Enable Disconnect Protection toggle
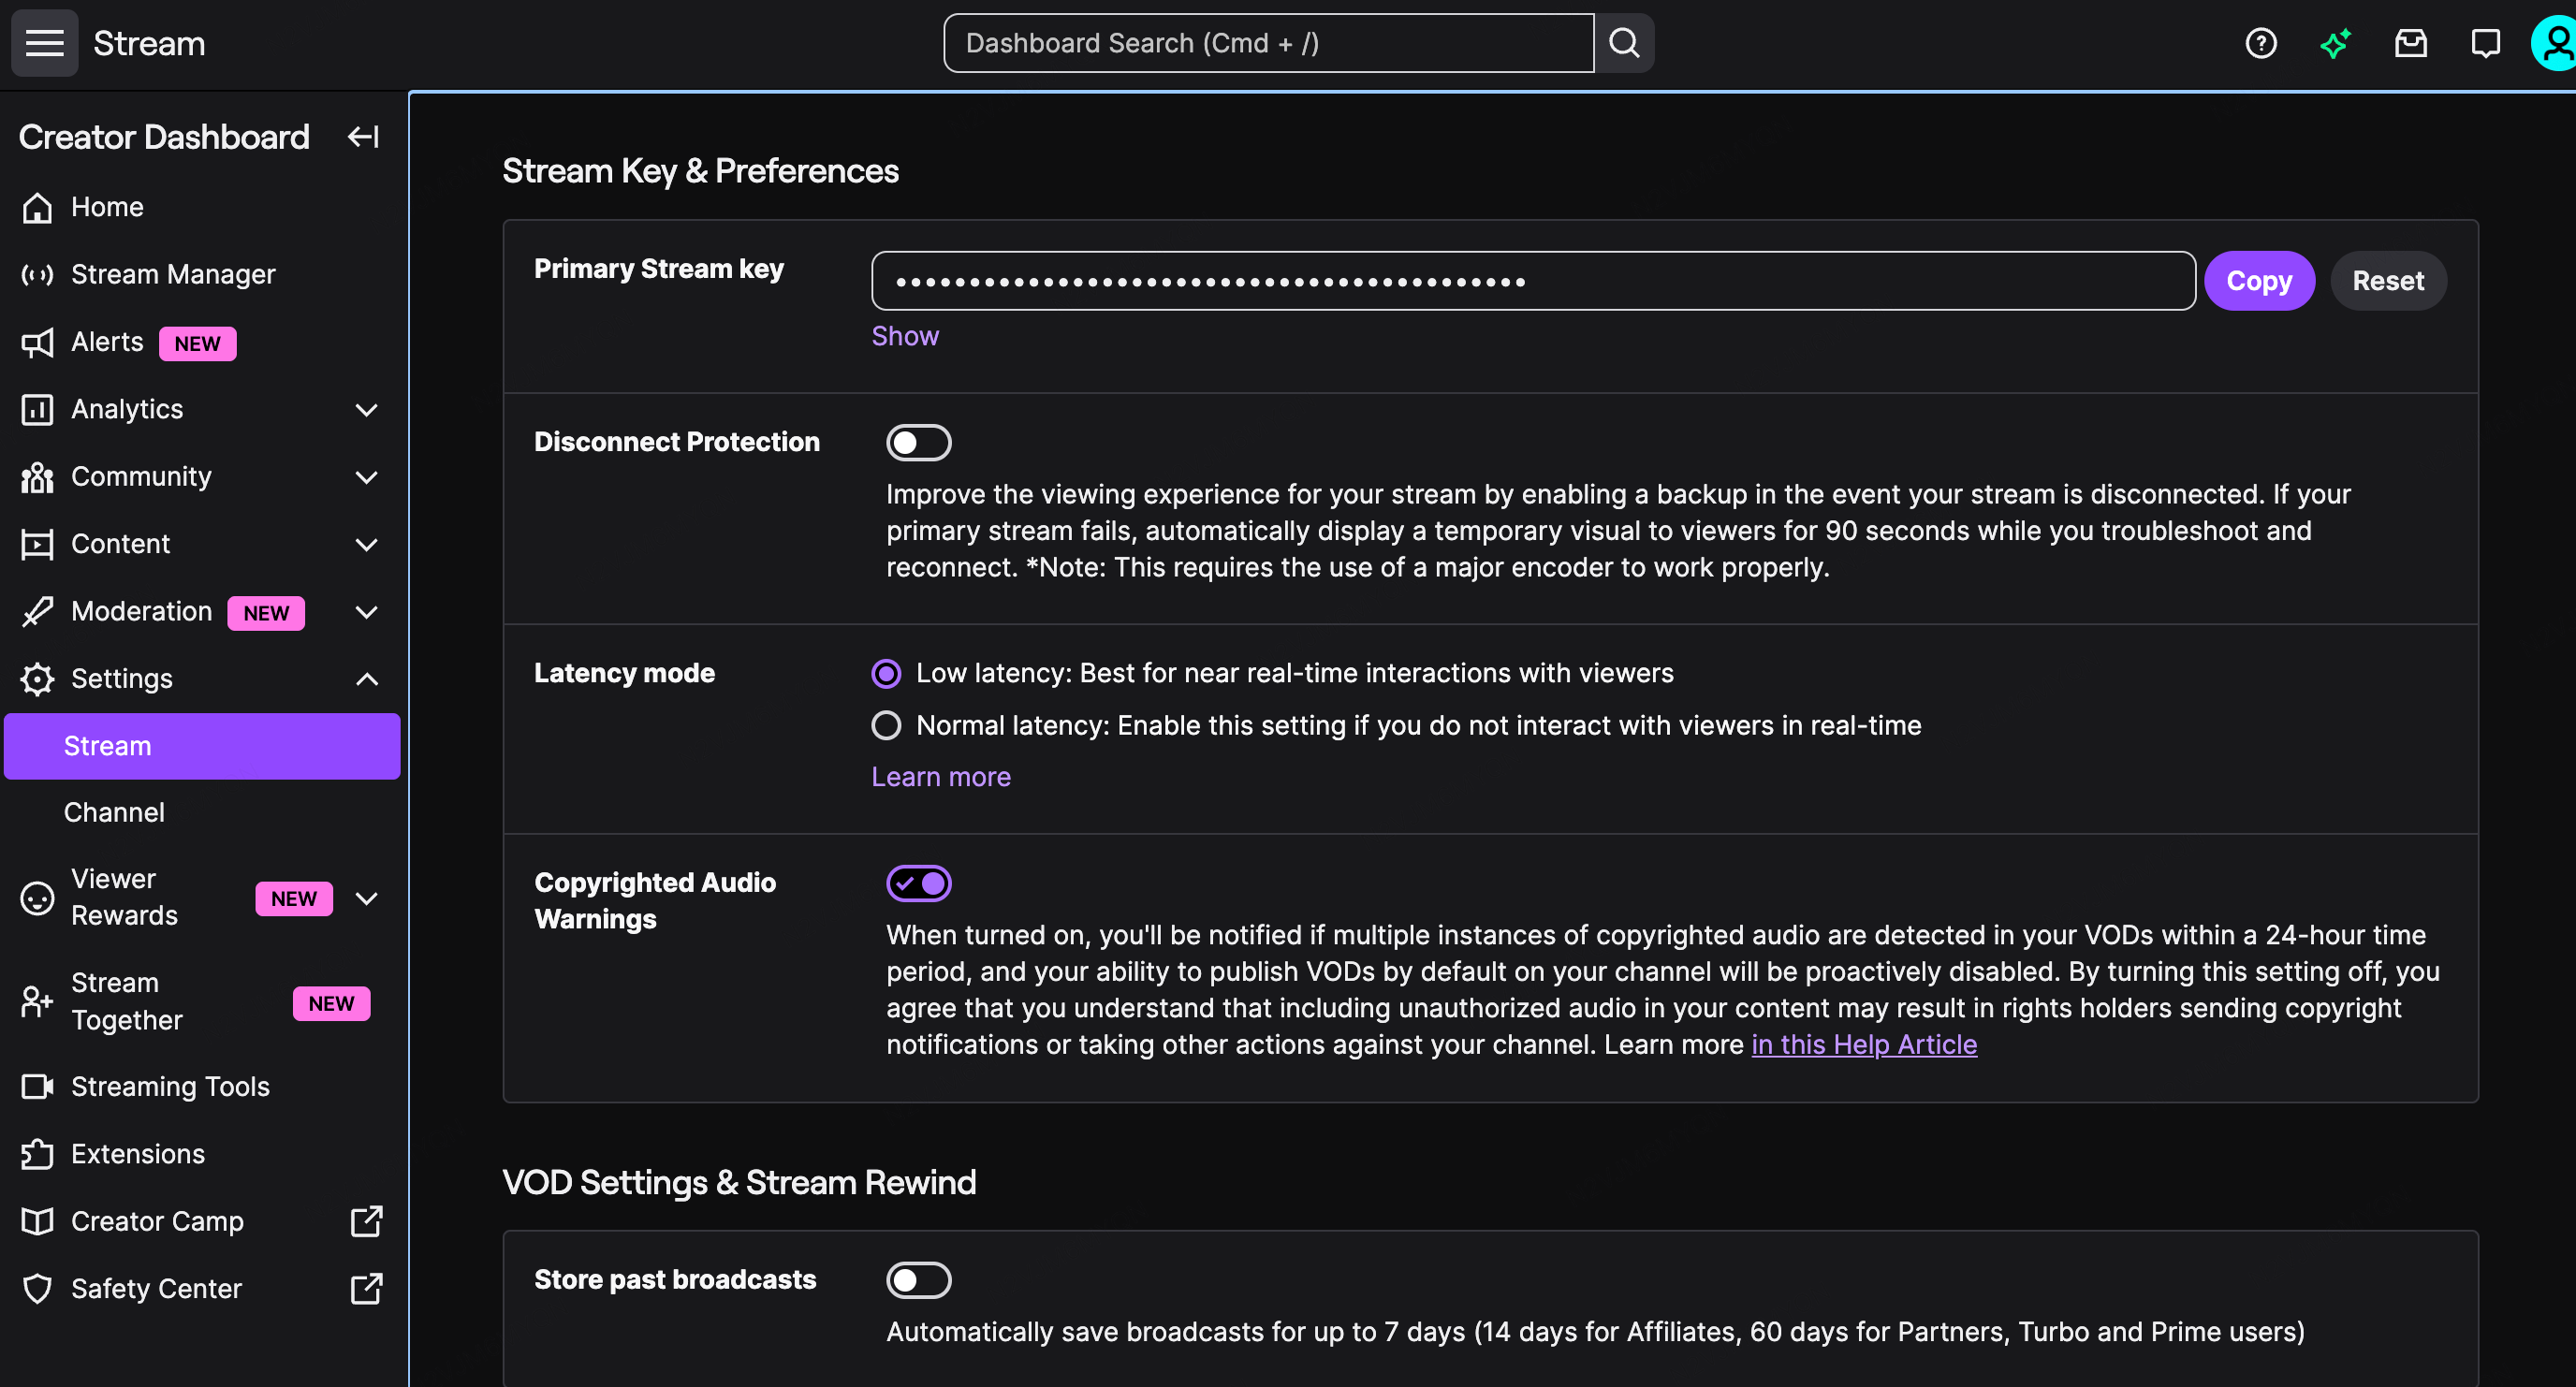Image resolution: width=2576 pixels, height=1387 pixels. coord(918,443)
